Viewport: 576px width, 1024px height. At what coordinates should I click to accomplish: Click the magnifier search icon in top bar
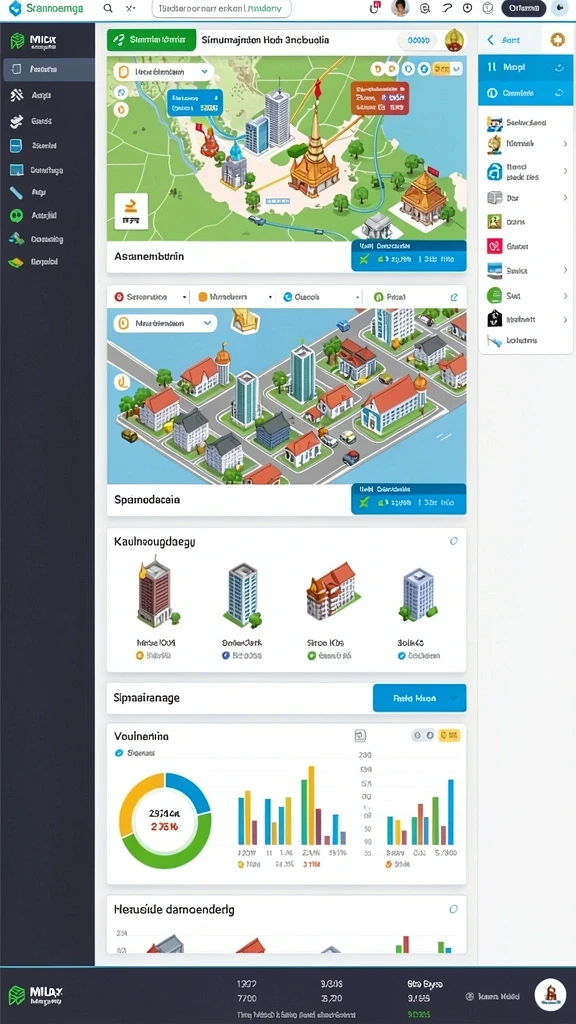108,8
